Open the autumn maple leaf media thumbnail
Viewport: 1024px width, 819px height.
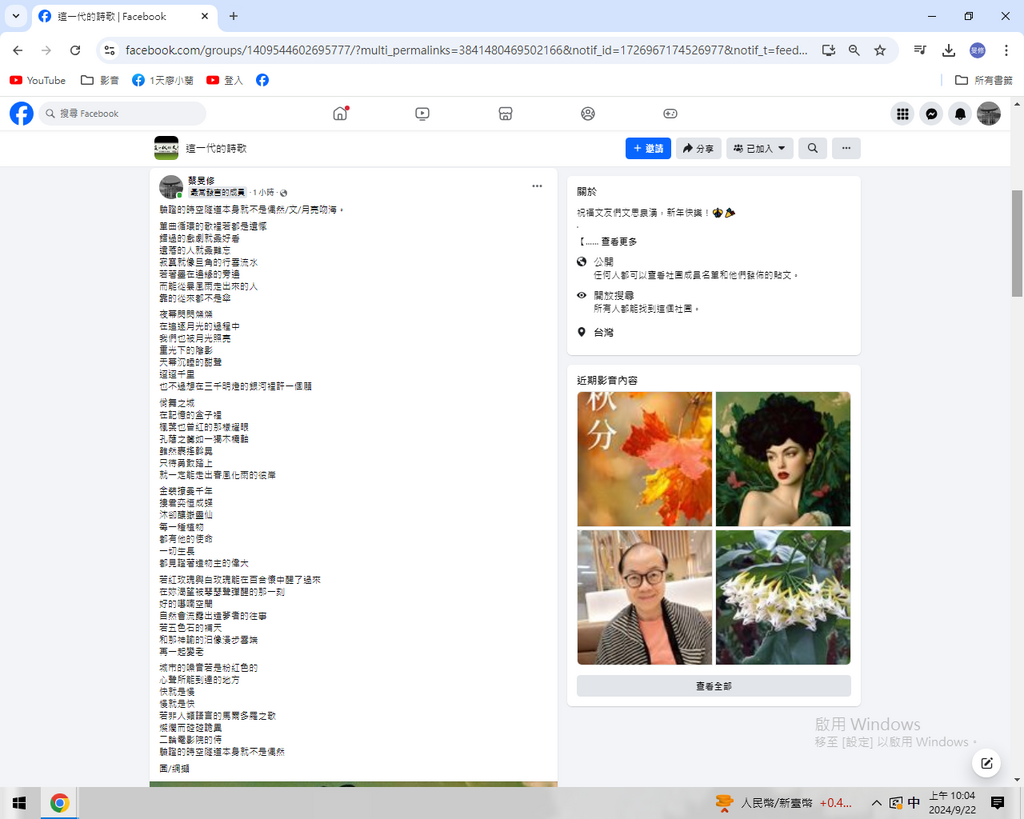[644, 459]
